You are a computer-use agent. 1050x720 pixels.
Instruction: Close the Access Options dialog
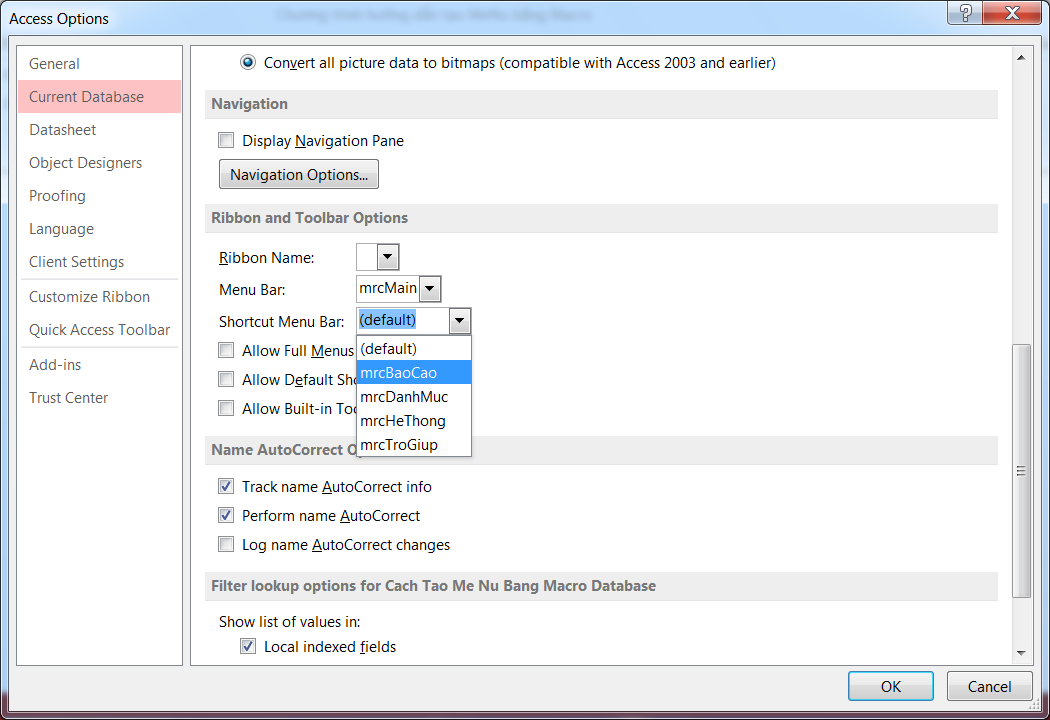click(1012, 13)
